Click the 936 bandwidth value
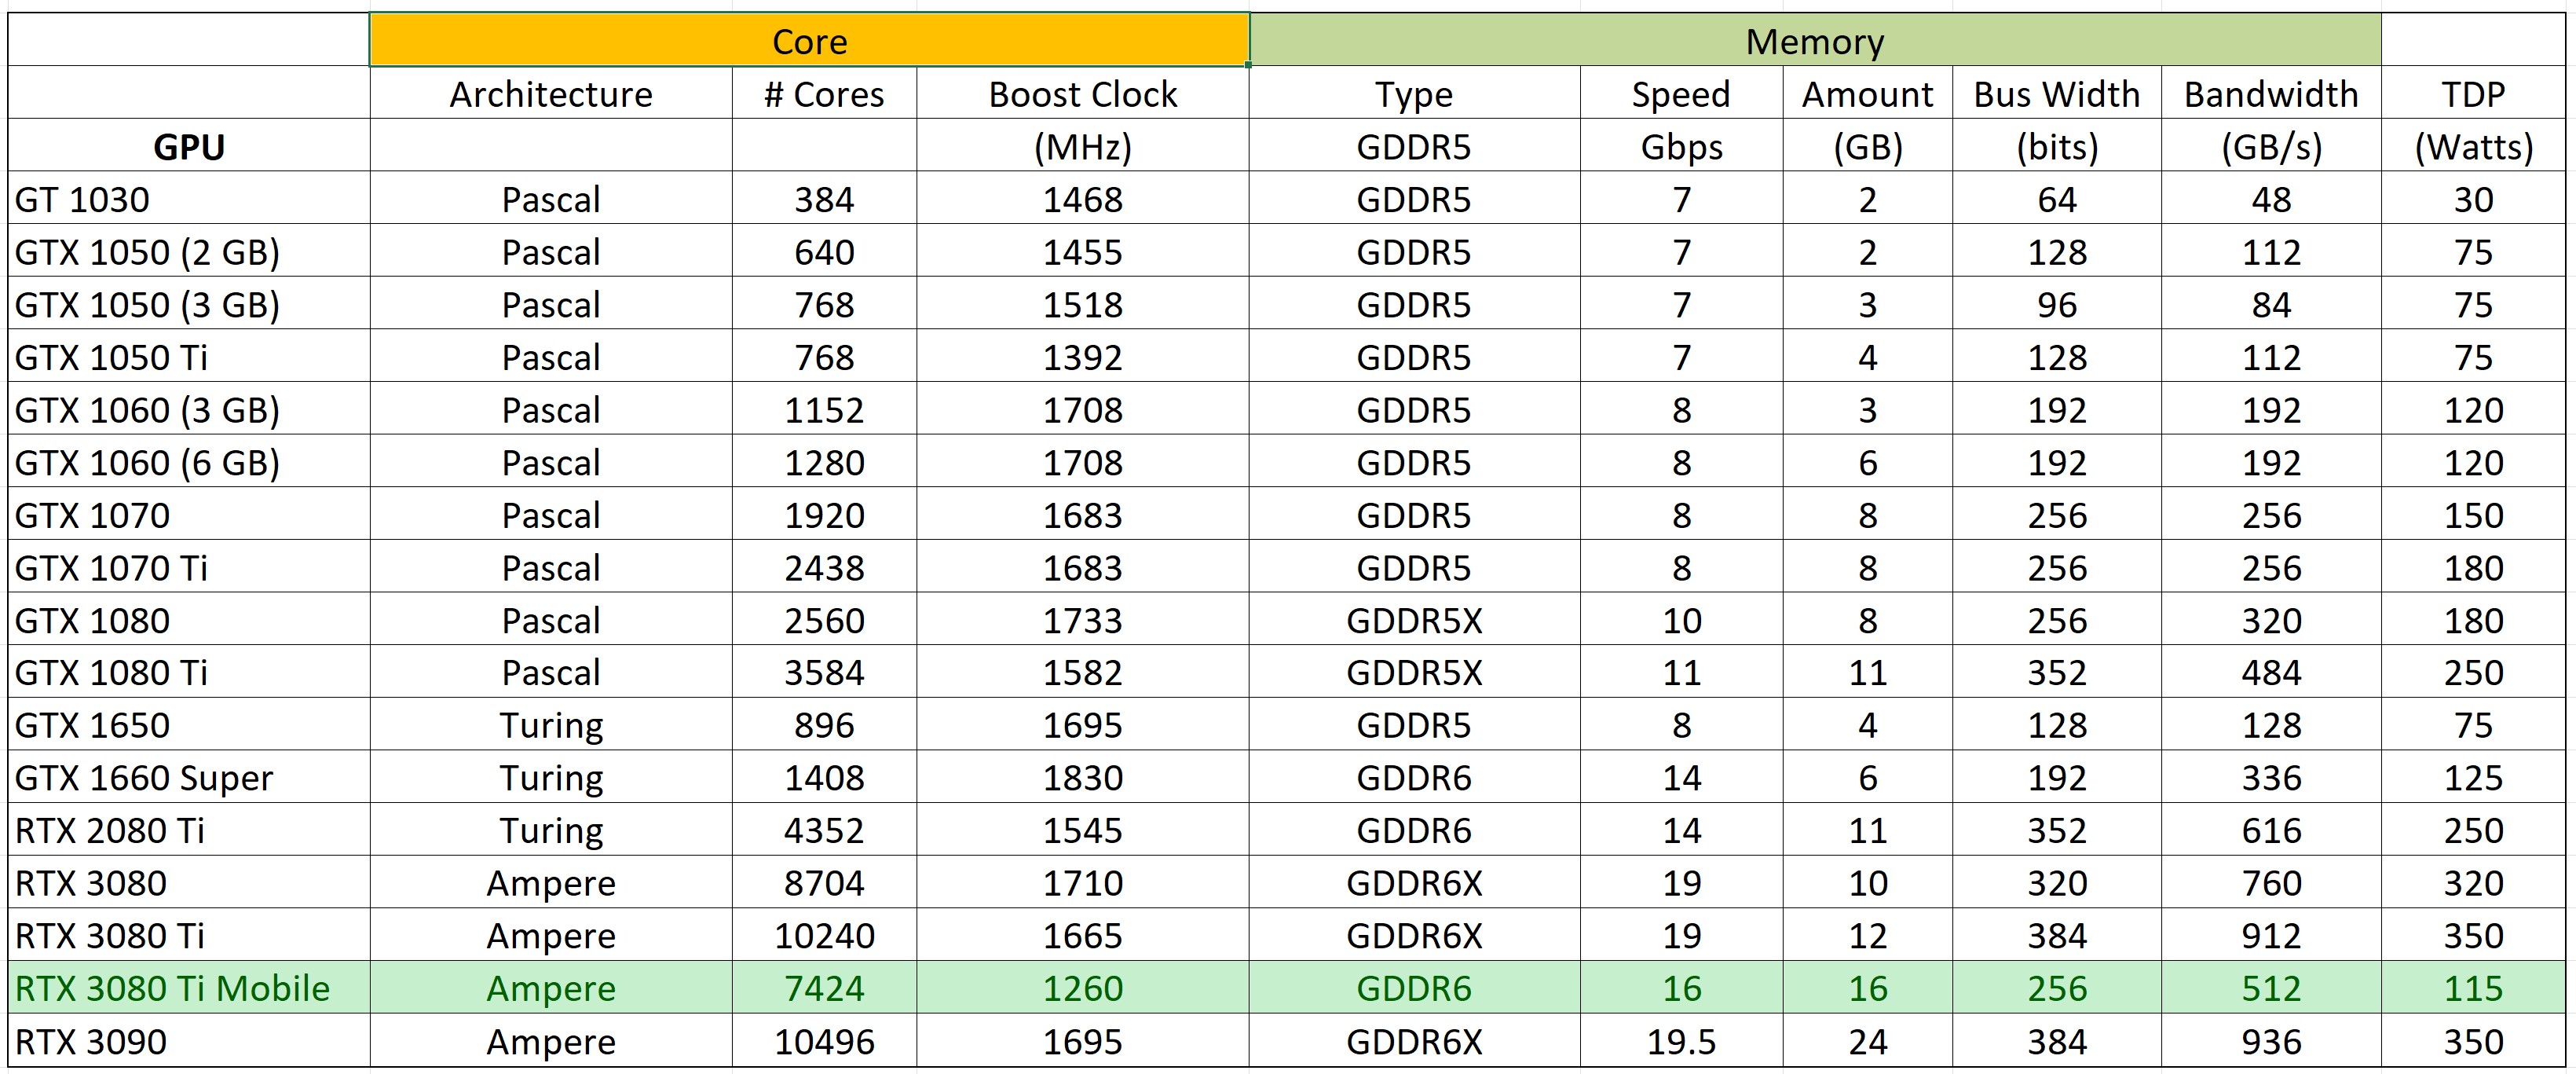Screen dimensions: 2576x1074 coord(2270,1041)
